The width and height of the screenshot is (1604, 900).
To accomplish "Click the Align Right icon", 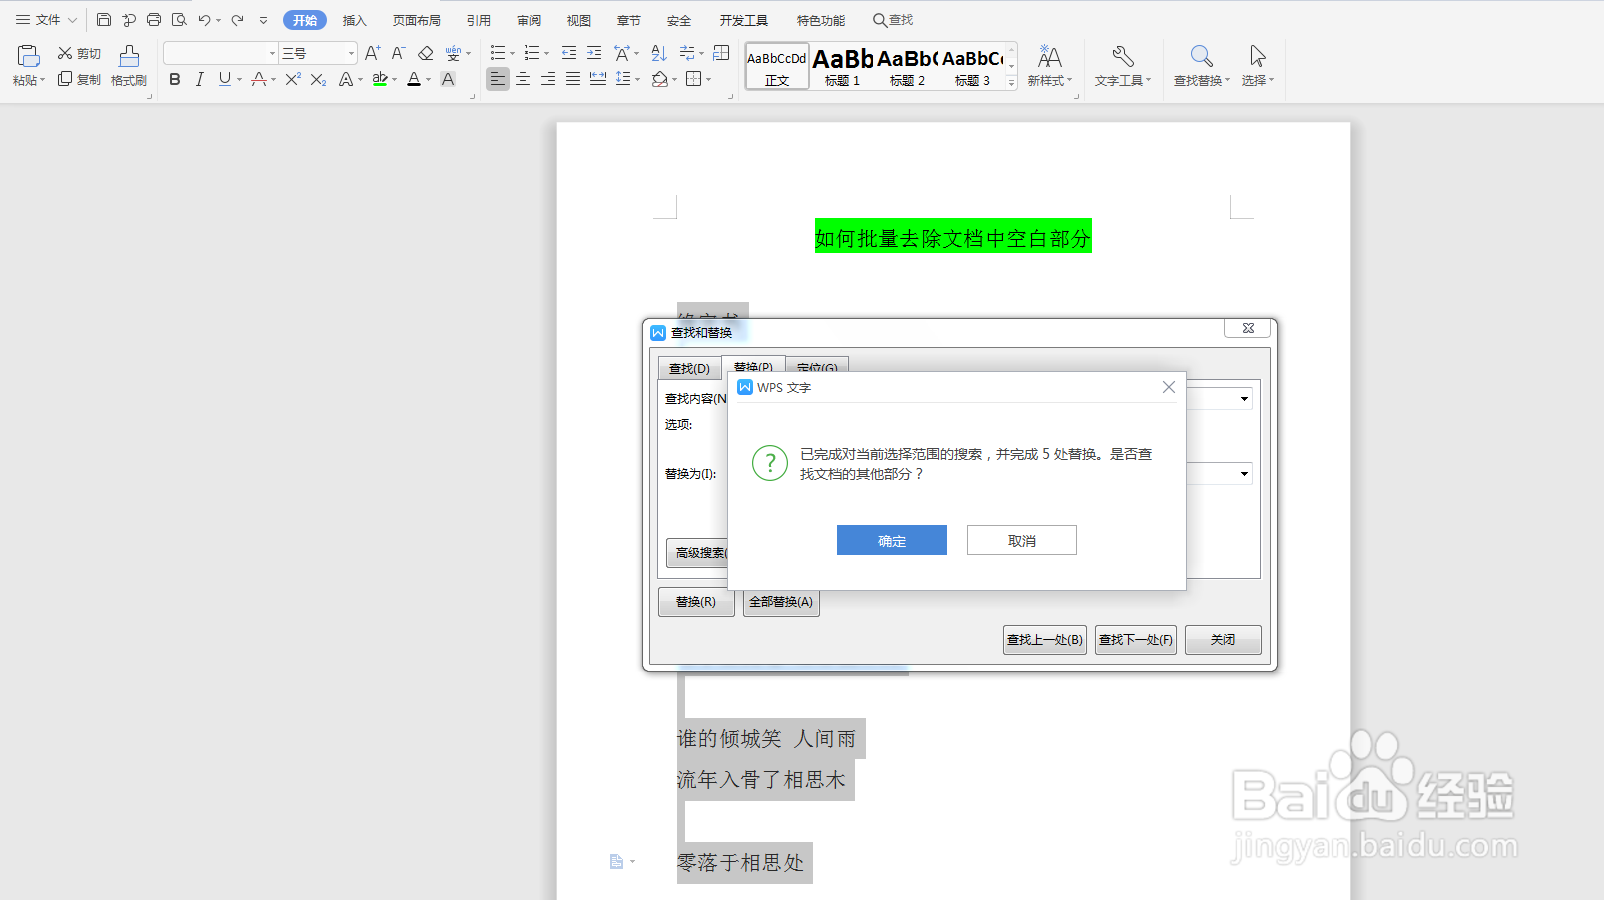I will pyautogui.click(x=548, y=79).
